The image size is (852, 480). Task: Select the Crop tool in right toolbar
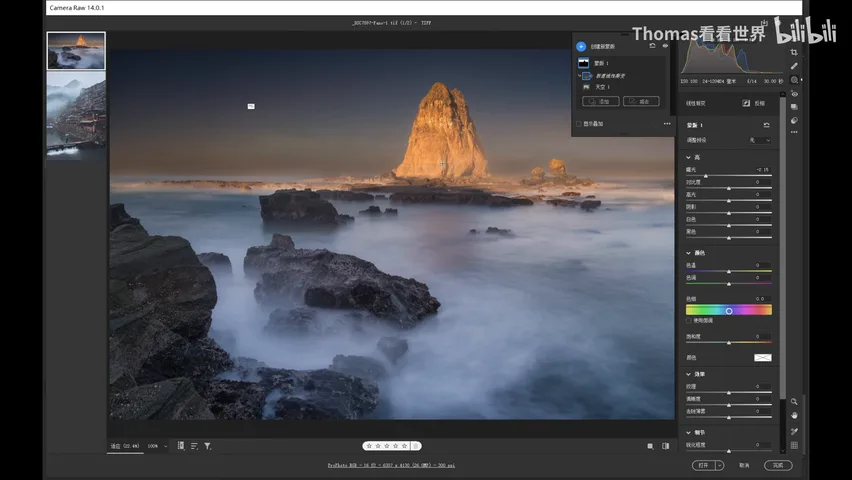[x=794, y=53]
